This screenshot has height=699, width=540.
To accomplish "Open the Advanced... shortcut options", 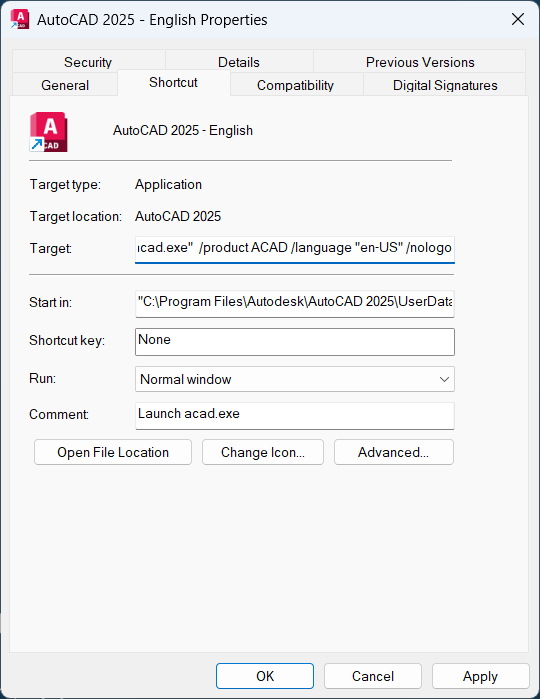I will 394,452.
